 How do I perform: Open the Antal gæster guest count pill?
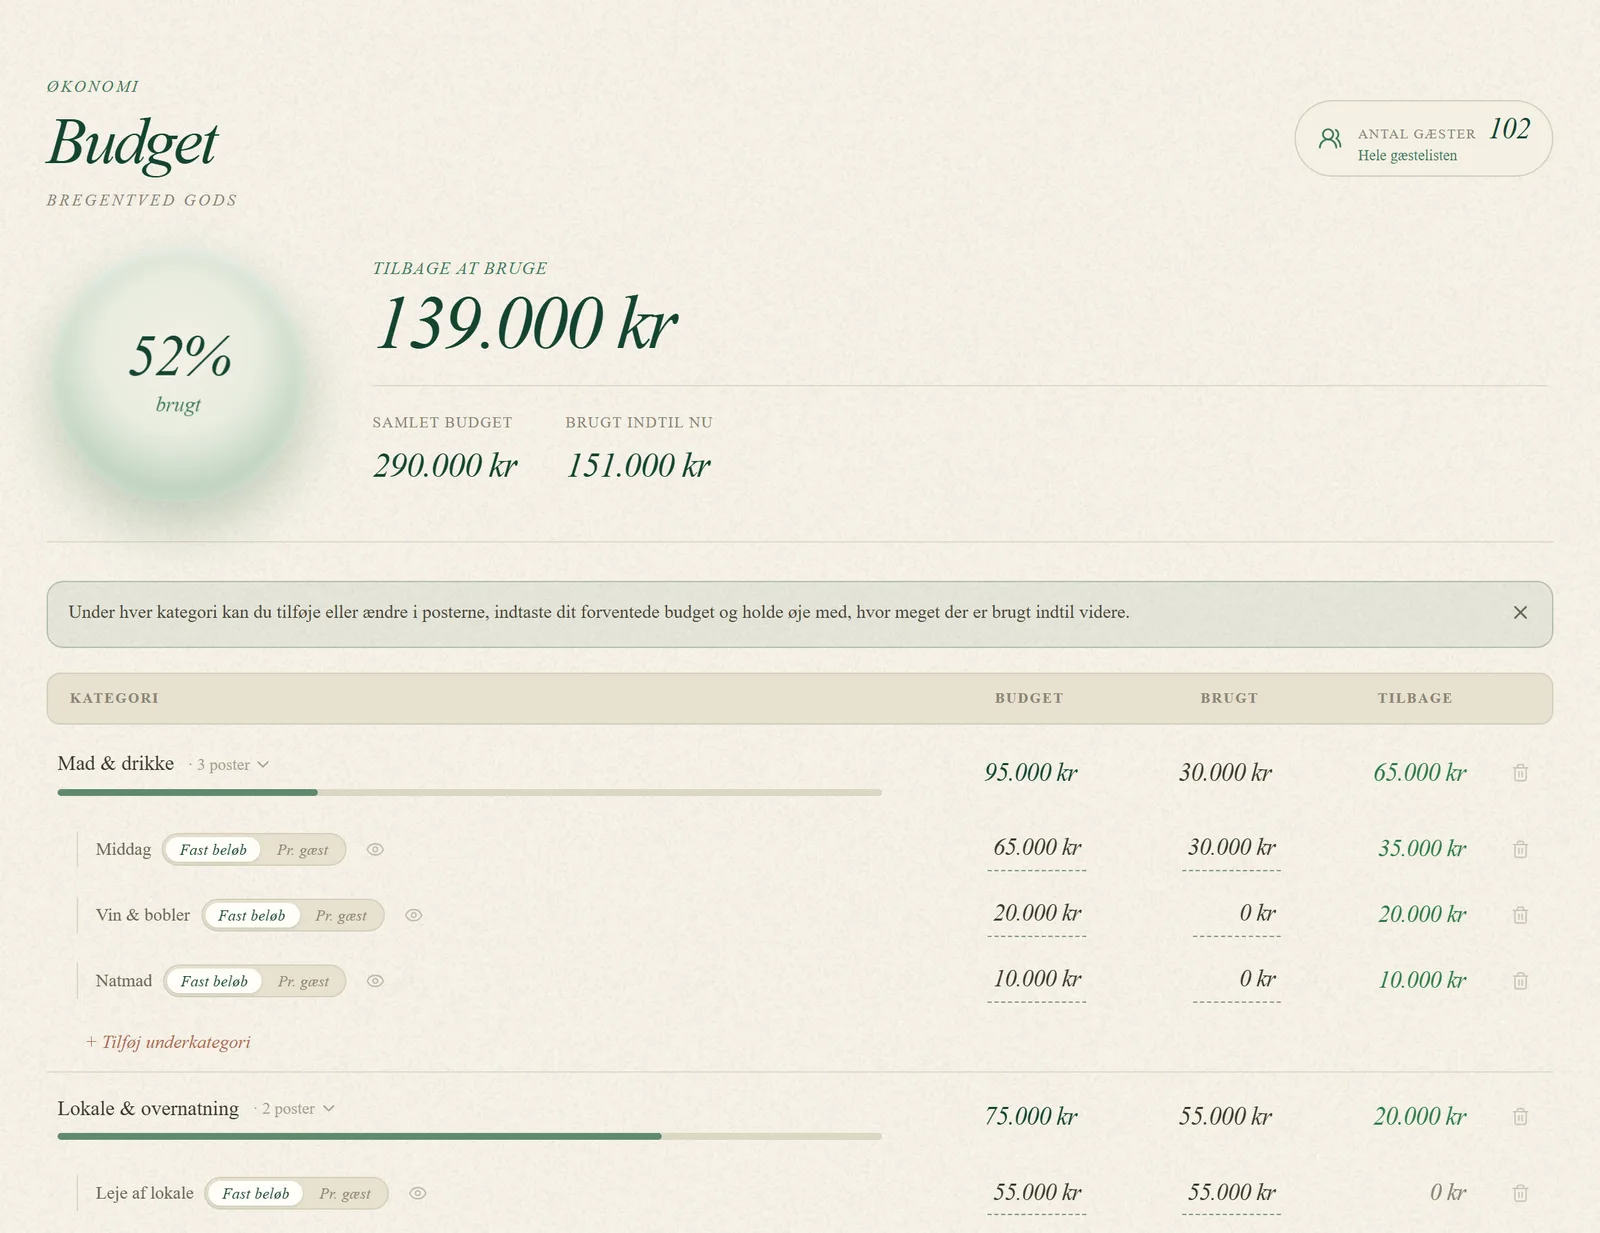pyautogui.click(x=1423, y=138)
